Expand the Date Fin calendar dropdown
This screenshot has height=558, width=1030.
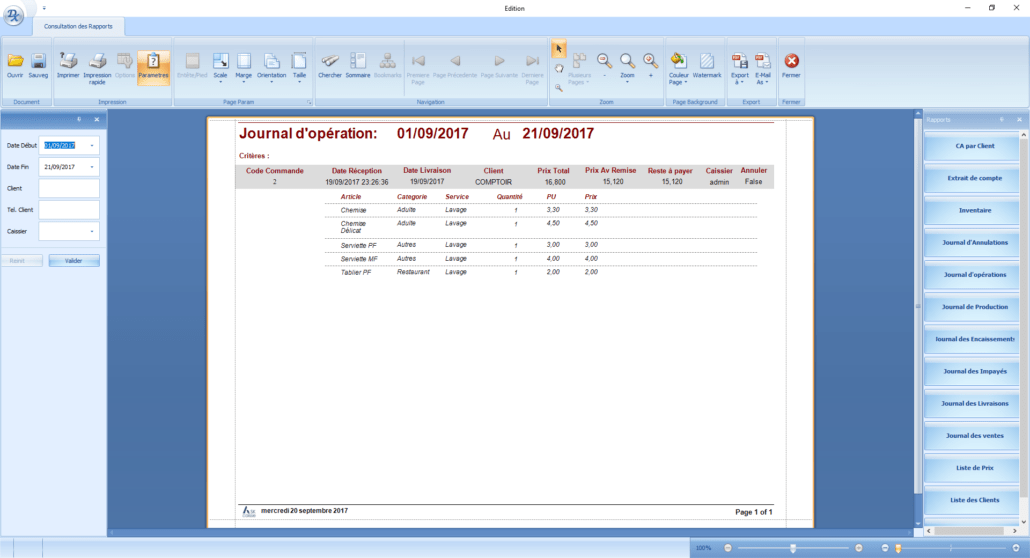point(92,167)
